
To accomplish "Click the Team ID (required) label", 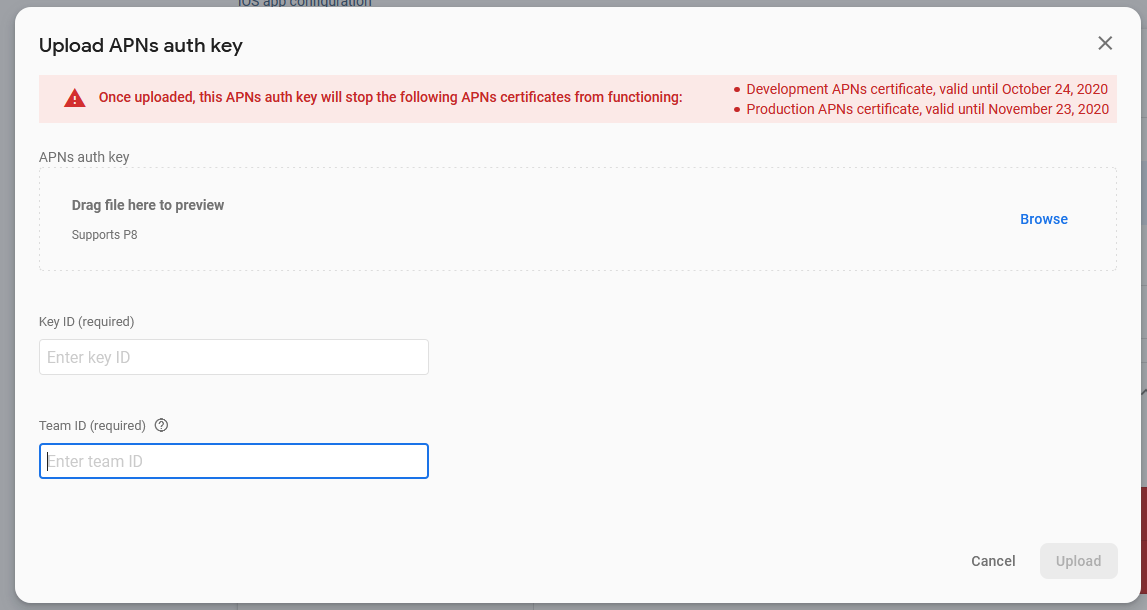I will click(x=92, y=425).
